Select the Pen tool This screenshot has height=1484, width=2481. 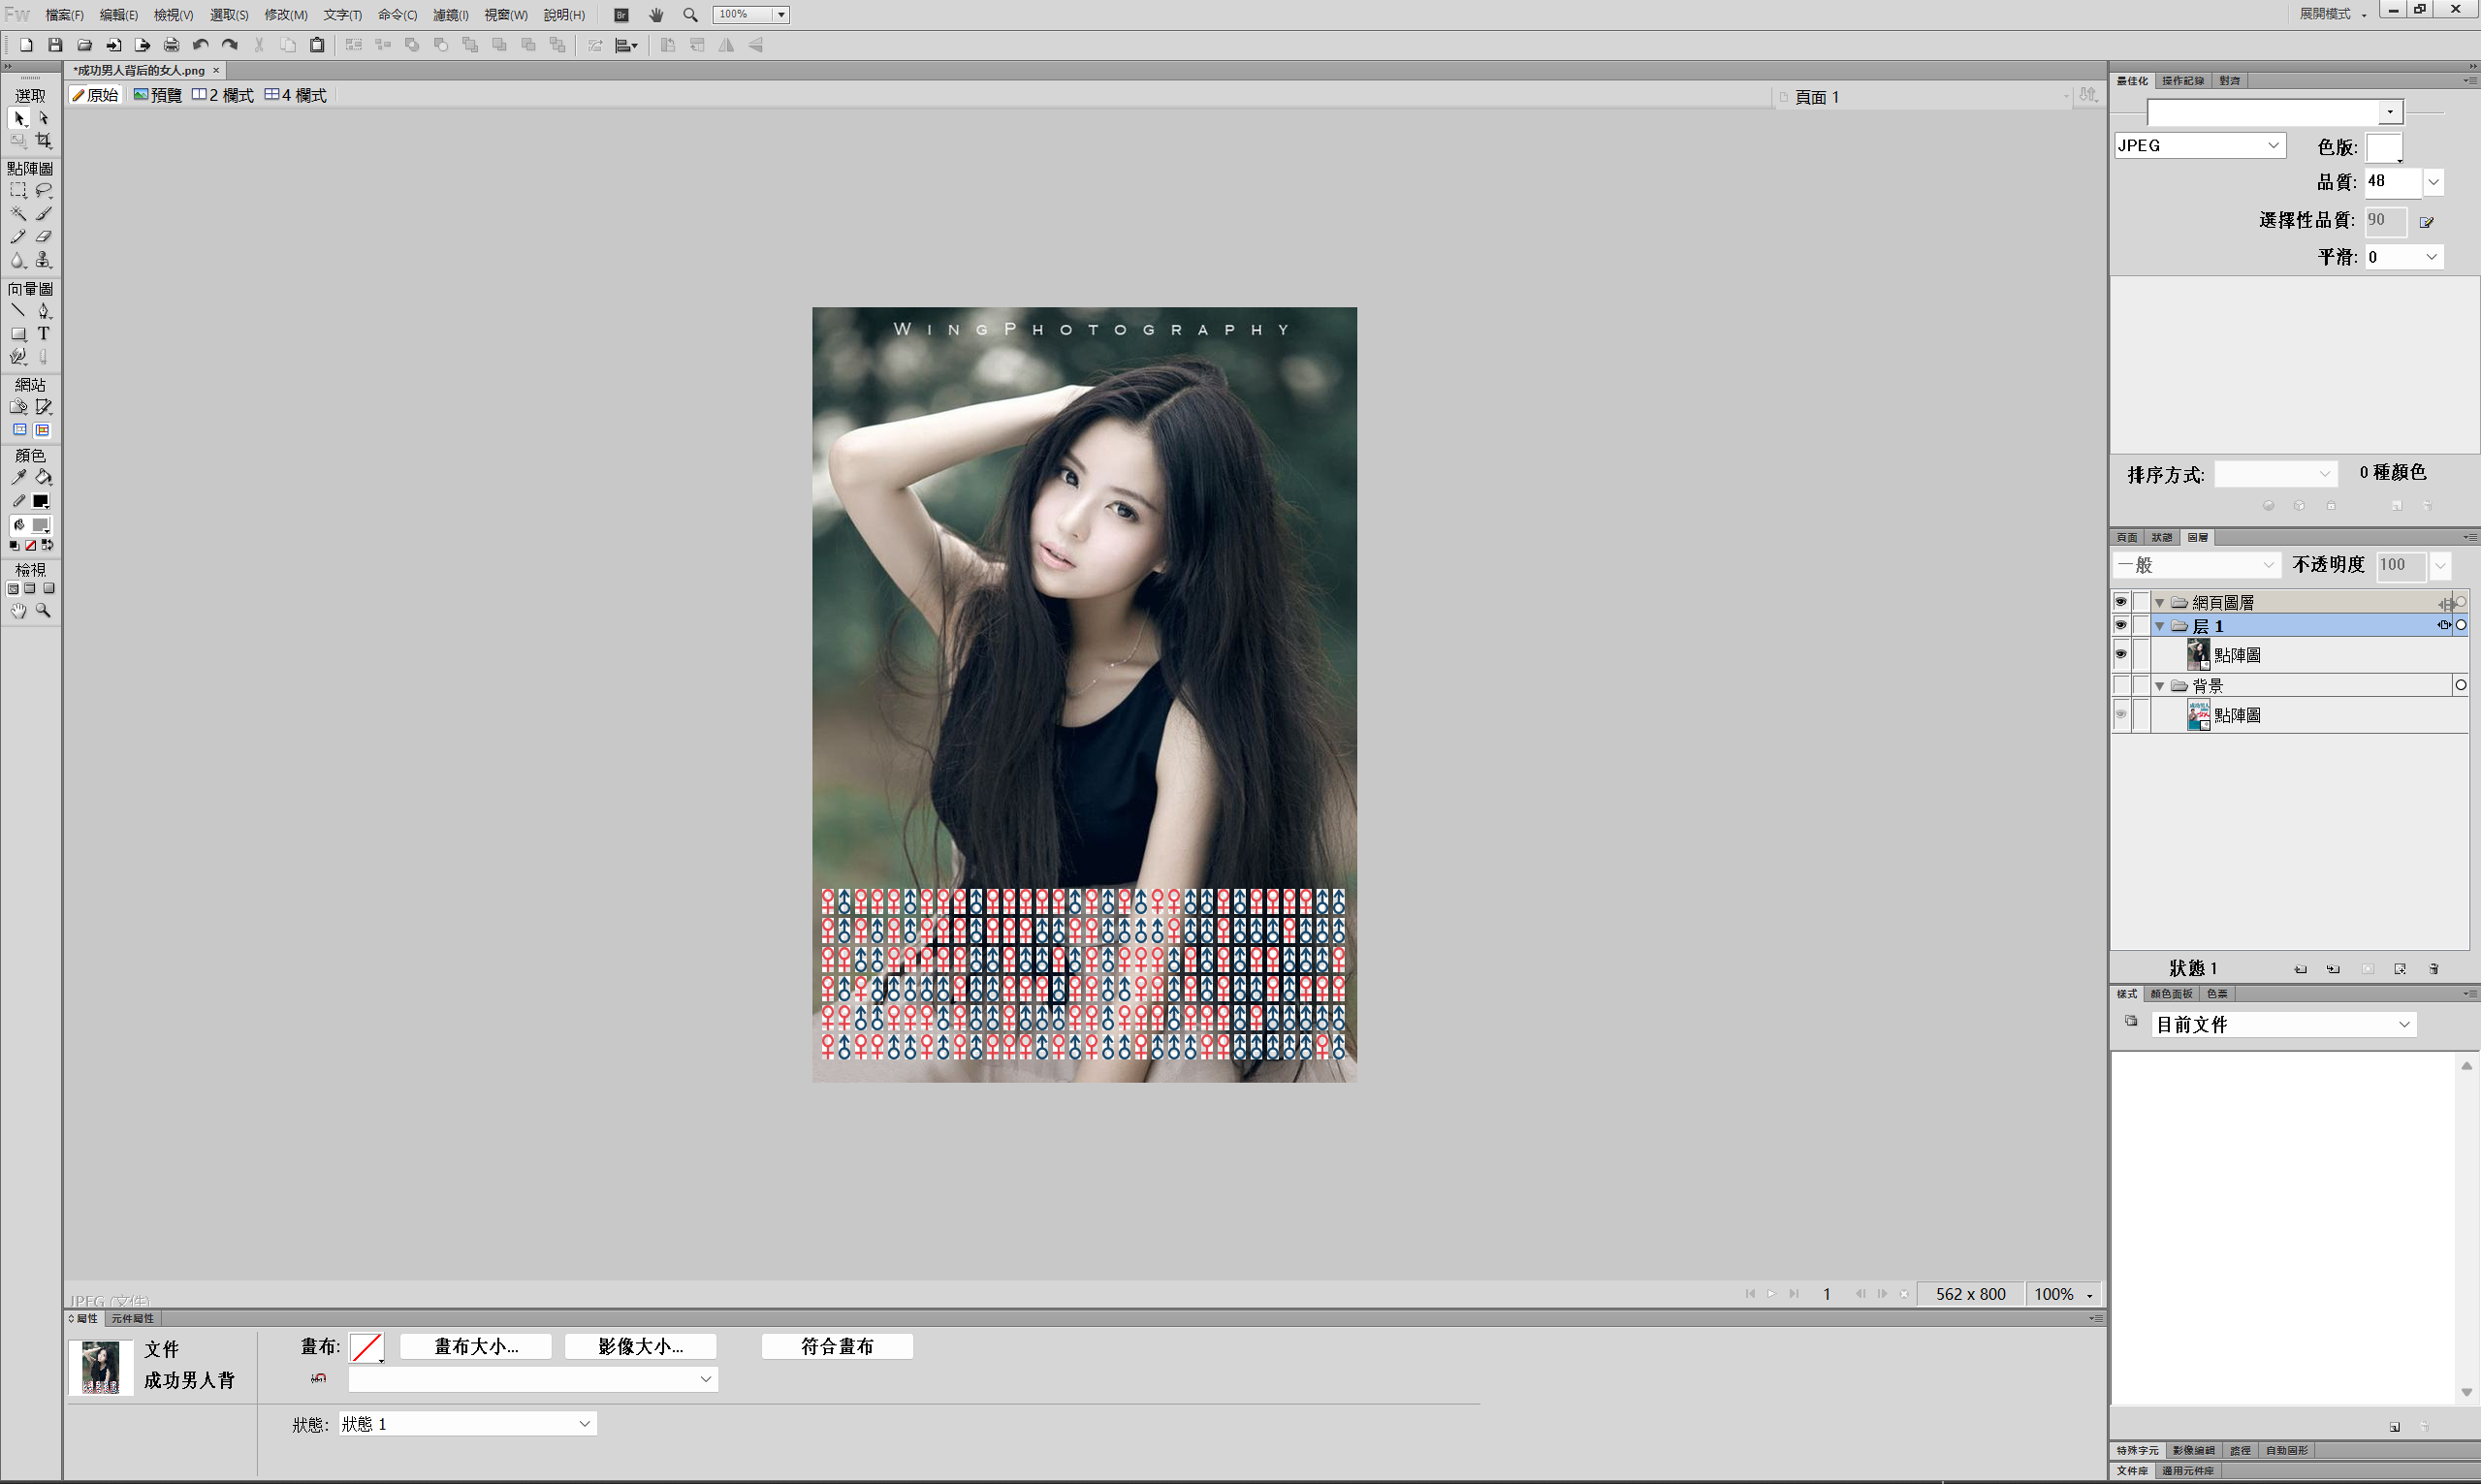coord(44,311)
